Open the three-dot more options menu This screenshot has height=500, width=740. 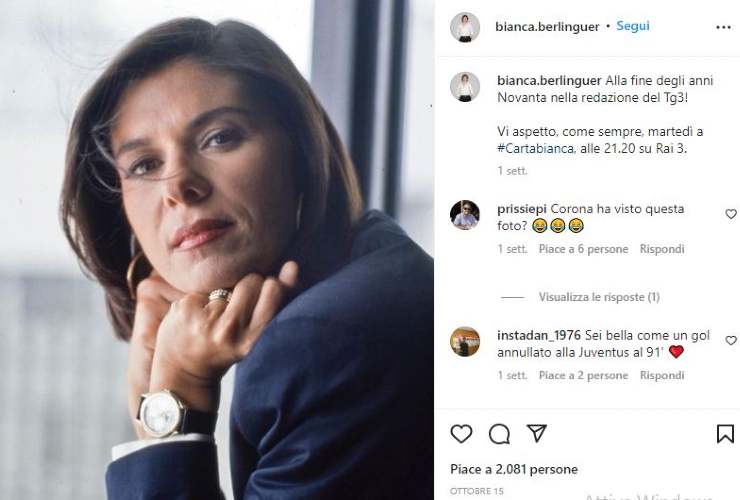(x=723, y=27)
